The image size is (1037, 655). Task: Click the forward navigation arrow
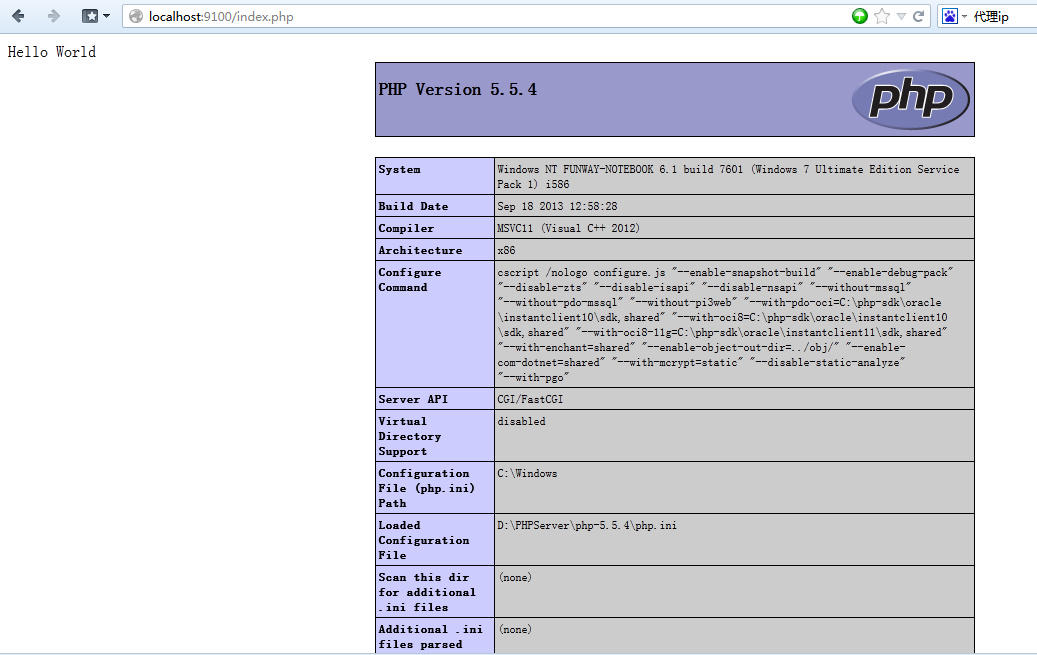(x=54, y=16)
